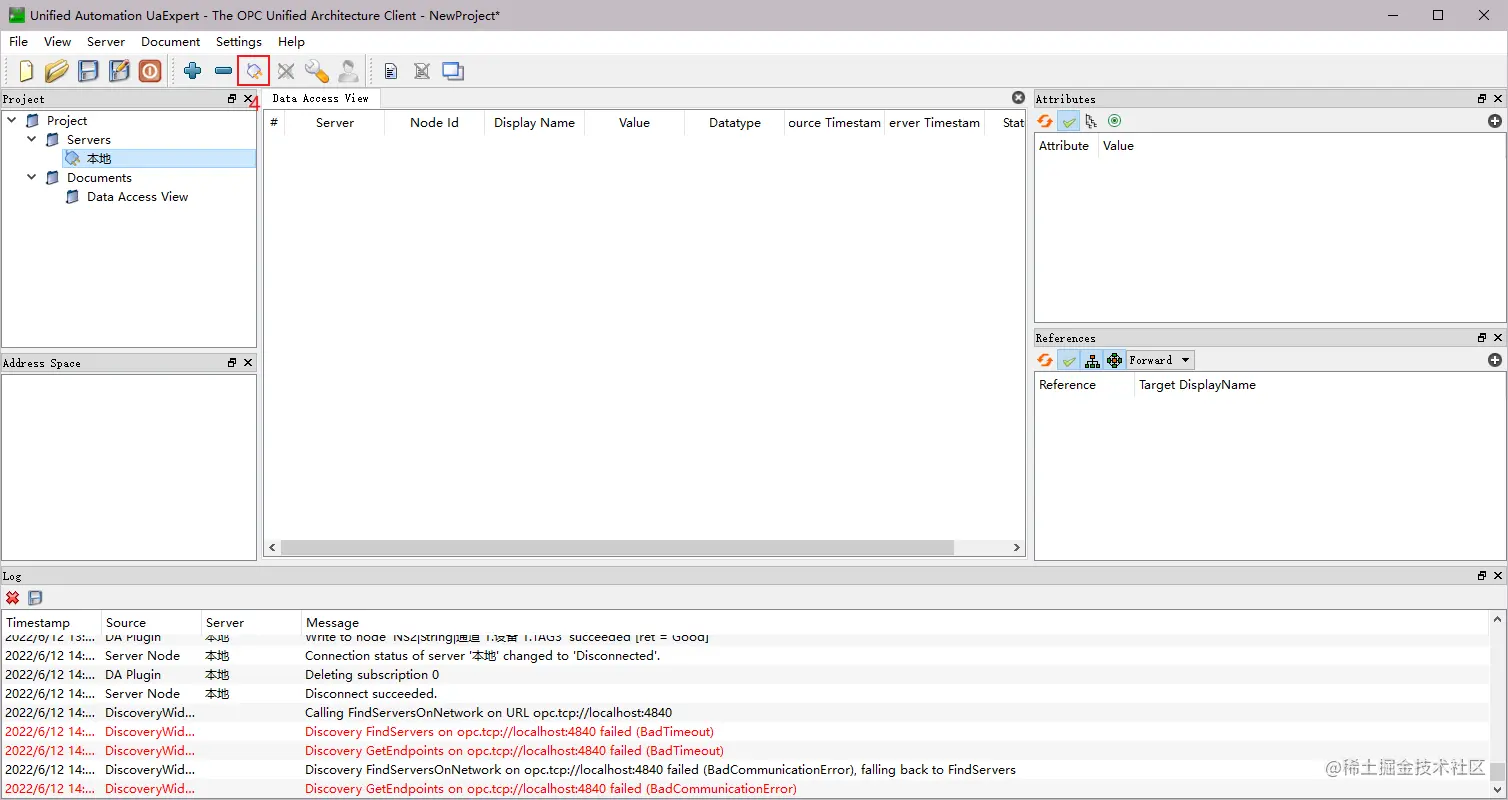Click the Save As icon with pencil
Viewport: 1508px width, 800px height.
point(119,71)
